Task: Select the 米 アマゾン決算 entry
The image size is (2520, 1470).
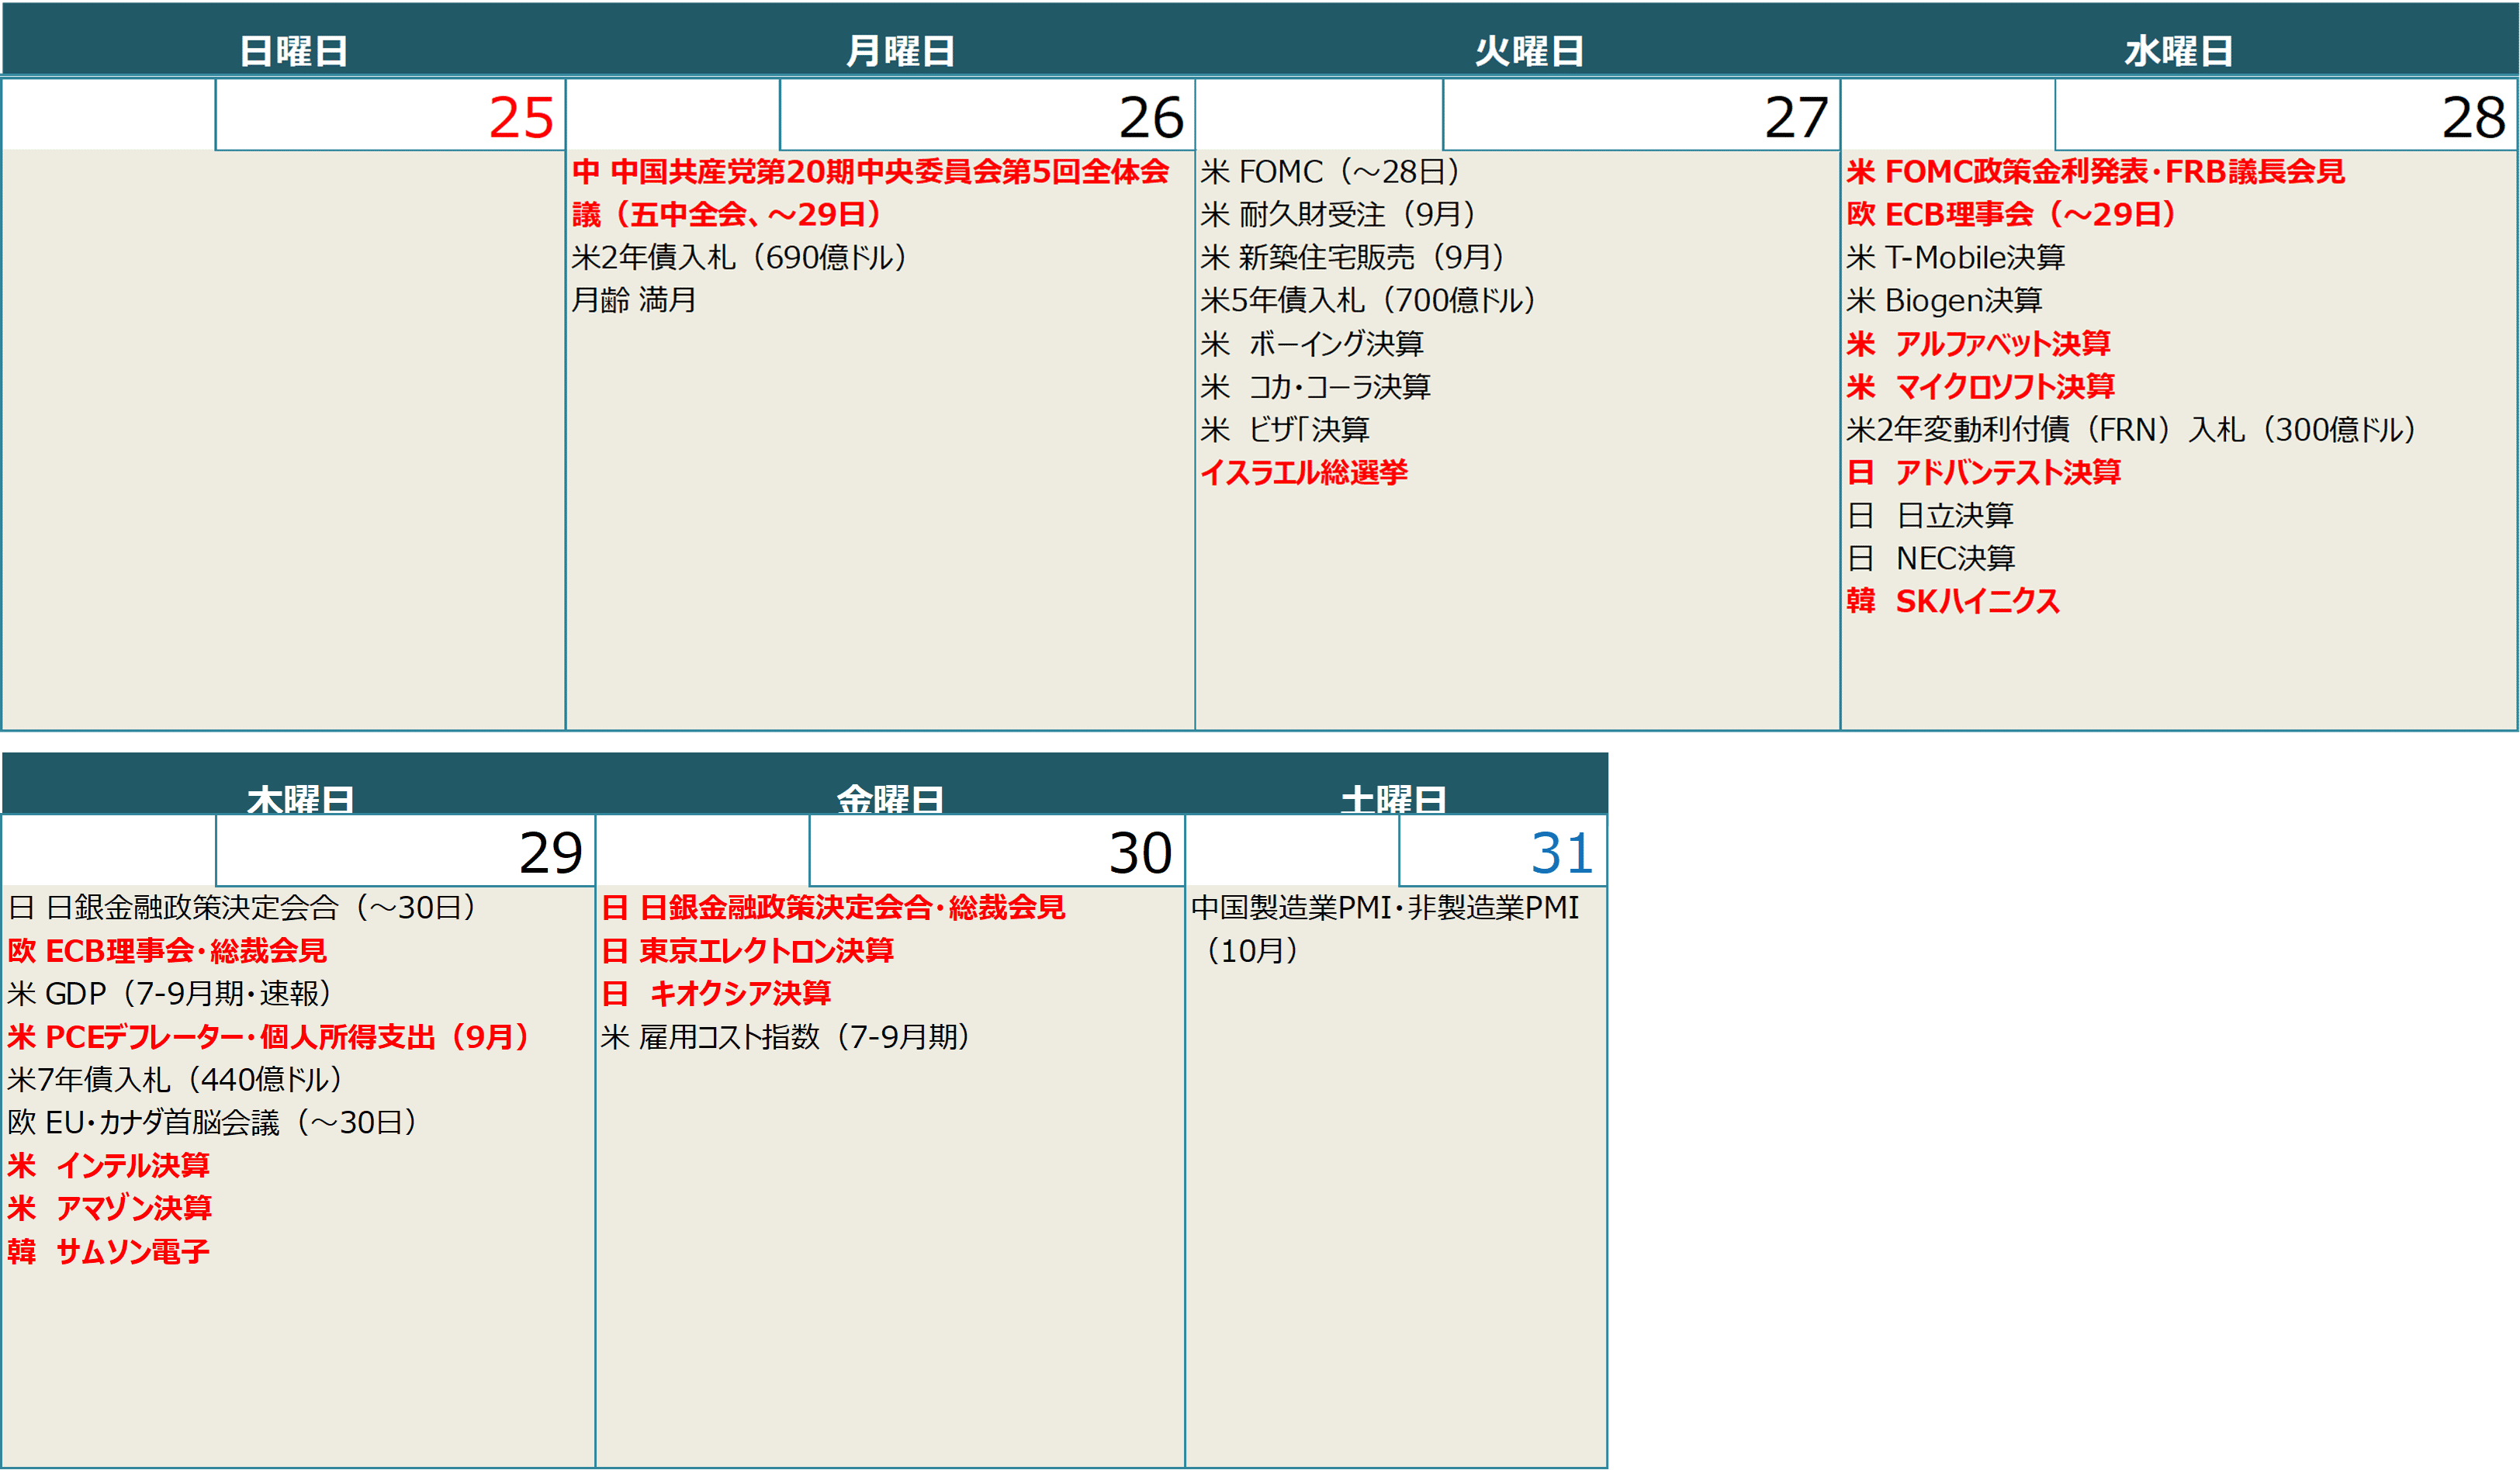Action: [x=110, y=1209]
